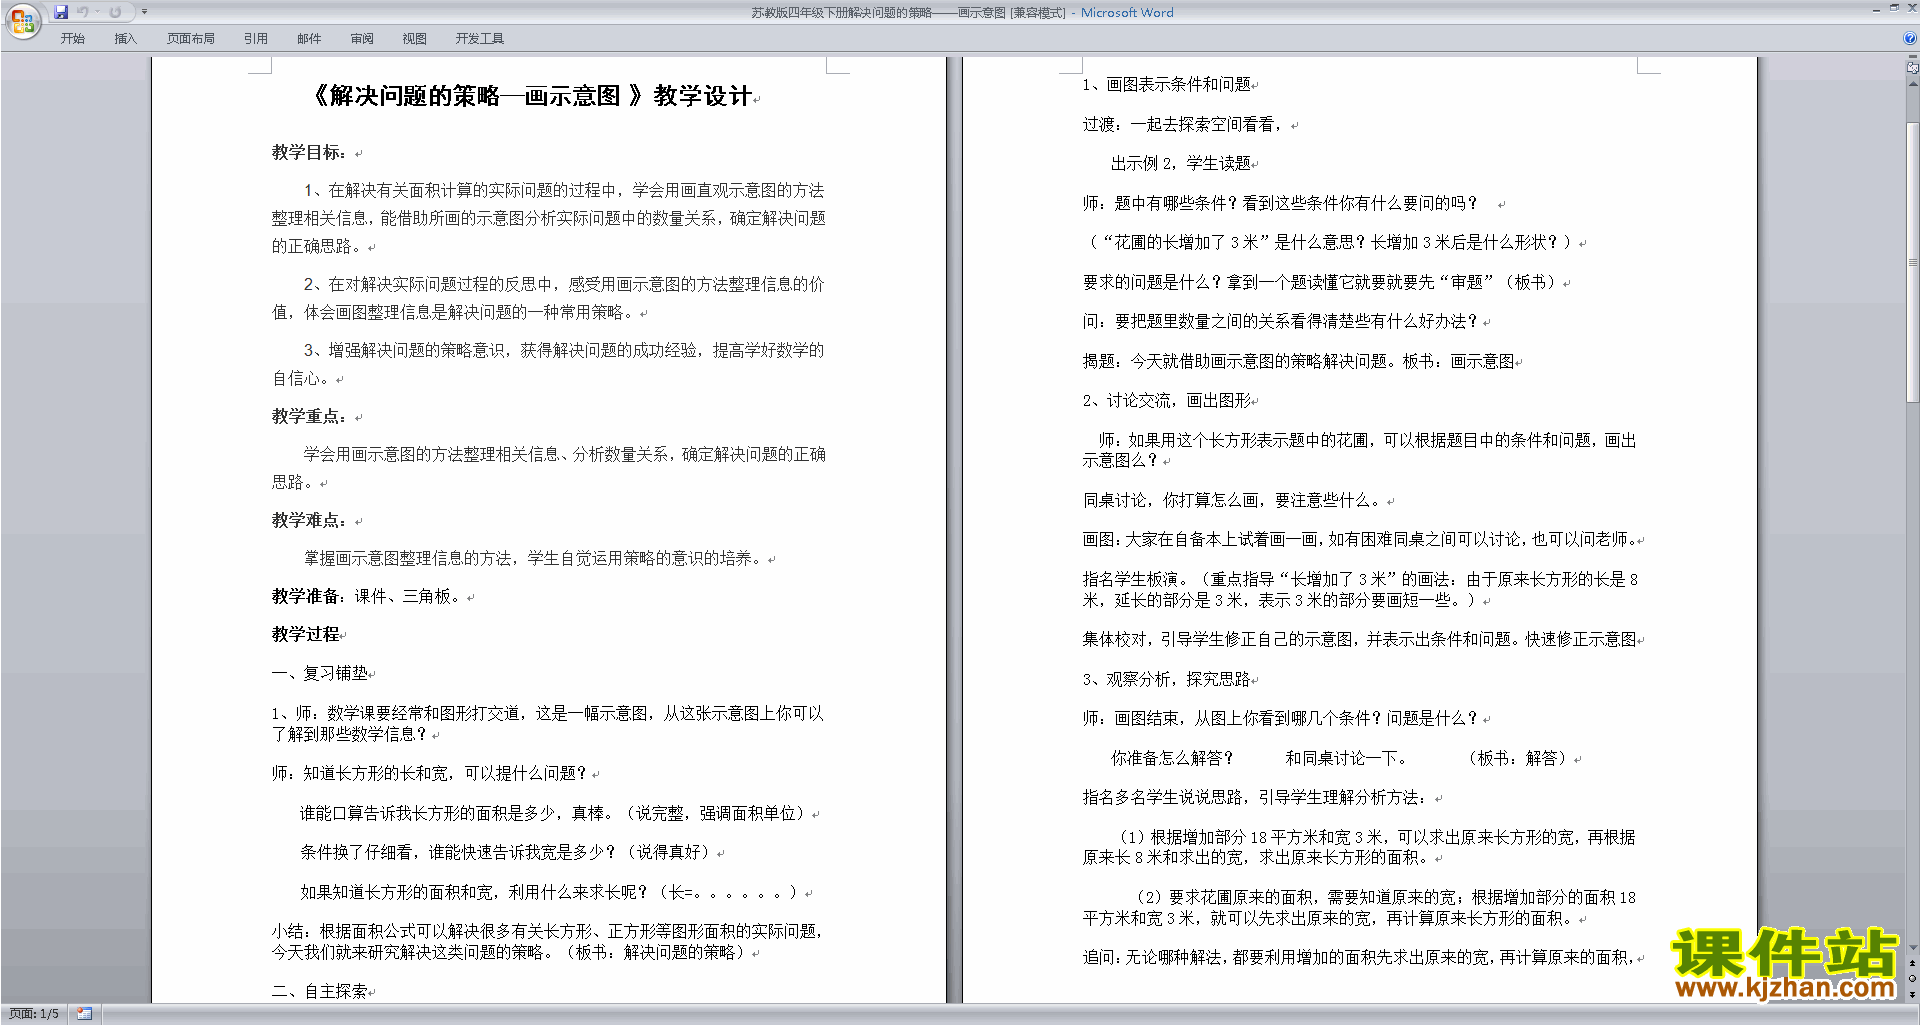Click the line 集体校对，引导学生修正
Screen dimensions: 1920x1025
[x=1359, y=639]
